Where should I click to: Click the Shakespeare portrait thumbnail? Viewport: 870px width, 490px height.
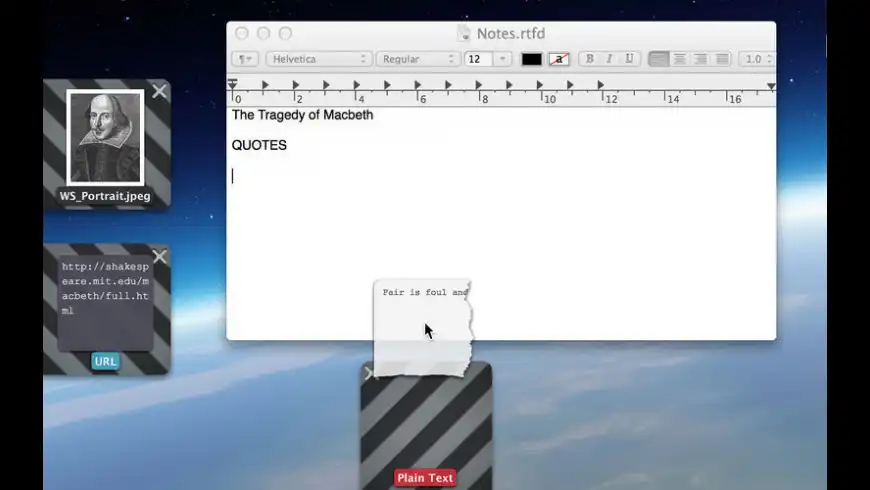pos(105,138)
